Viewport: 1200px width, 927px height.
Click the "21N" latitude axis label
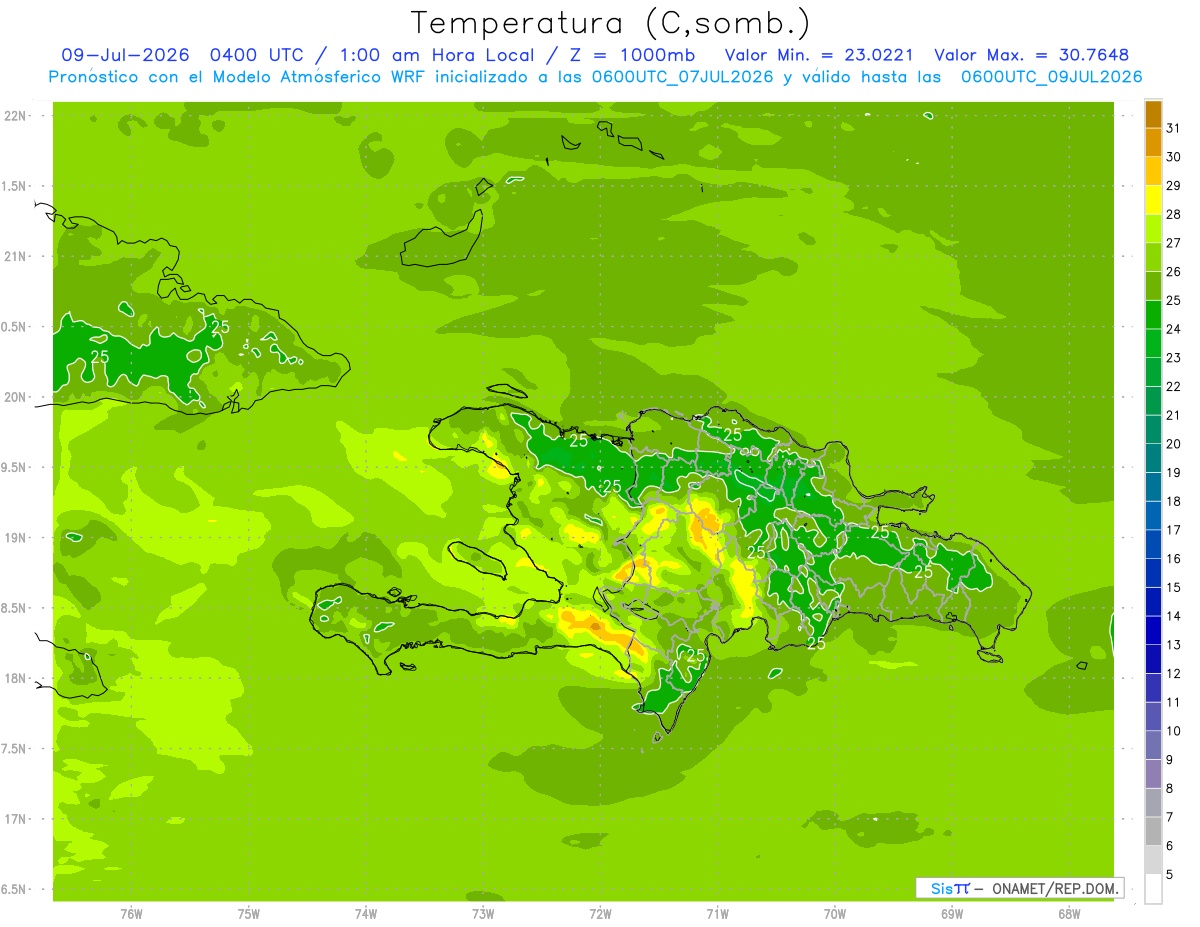(x=16, y=257)
